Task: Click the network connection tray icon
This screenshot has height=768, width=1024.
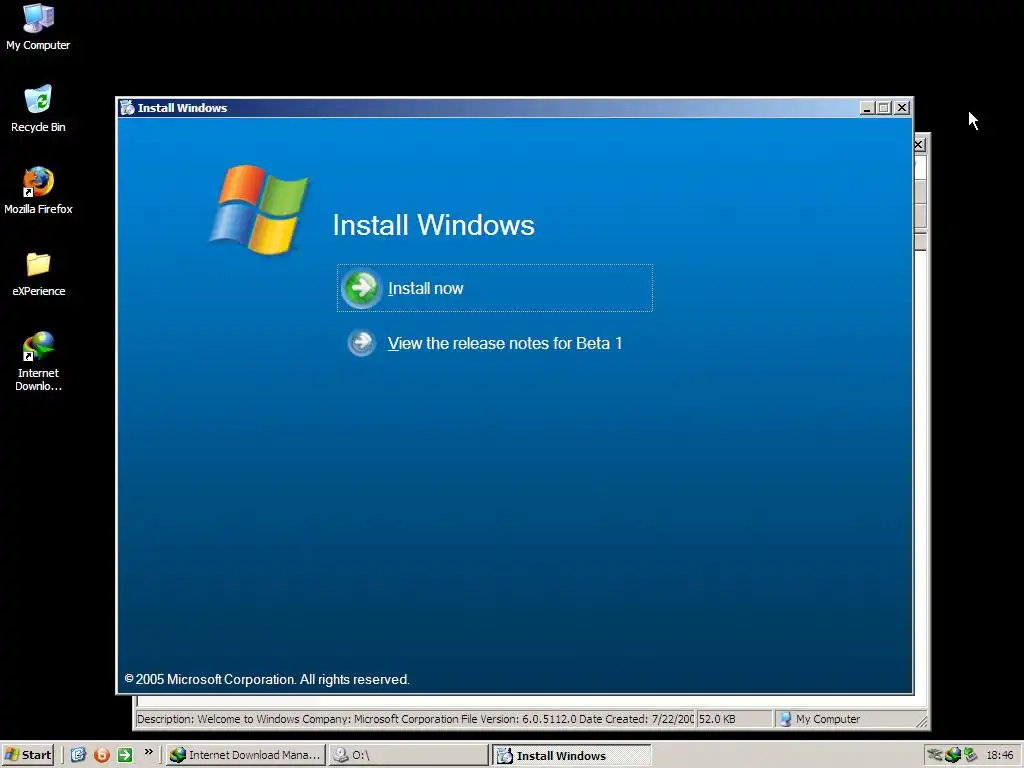Action: click(935, 755)
